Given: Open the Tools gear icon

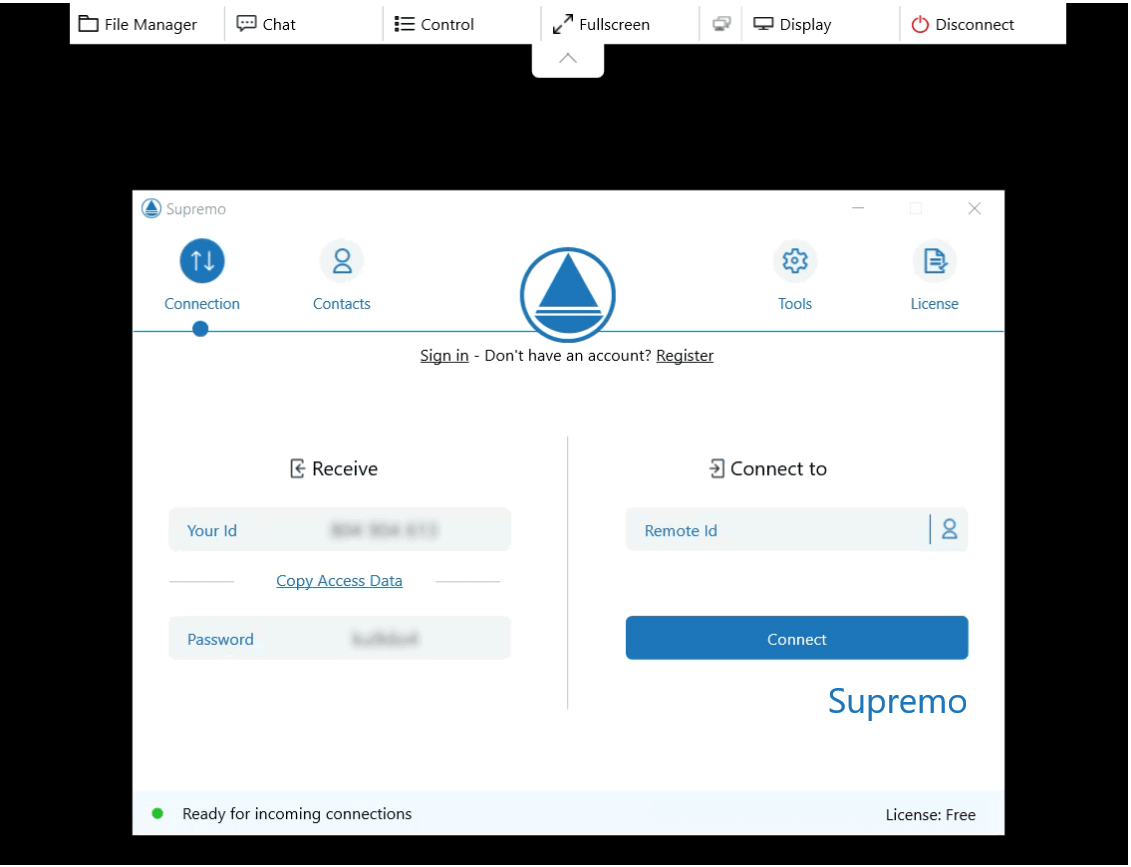Looking at the screenshot, I should click(x=795, y=260).
